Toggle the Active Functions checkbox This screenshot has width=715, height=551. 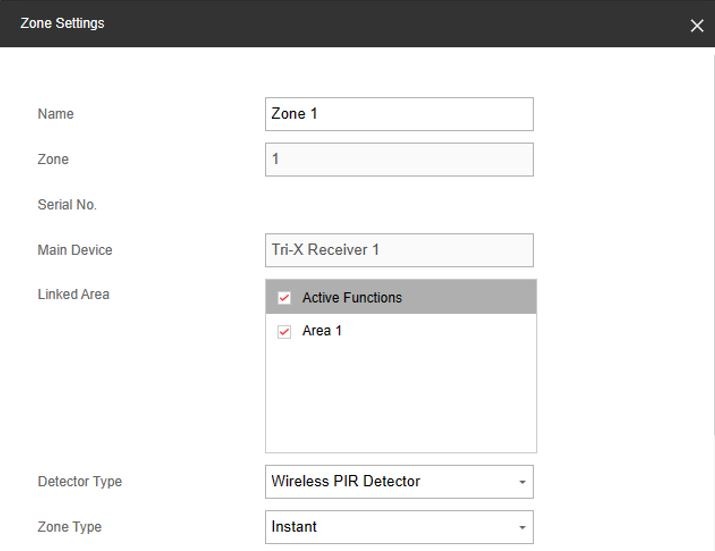[284, 298]
